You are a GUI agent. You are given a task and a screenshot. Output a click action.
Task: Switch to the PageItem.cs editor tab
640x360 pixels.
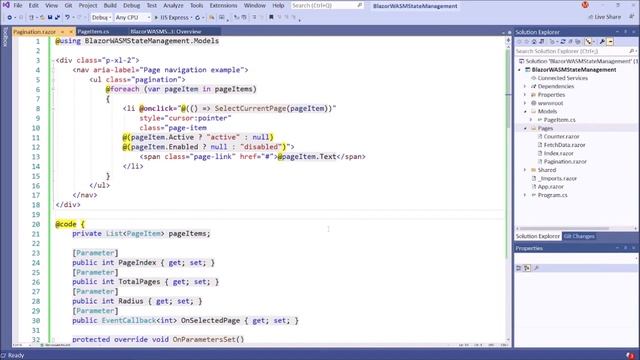click(x=93, y=31)
